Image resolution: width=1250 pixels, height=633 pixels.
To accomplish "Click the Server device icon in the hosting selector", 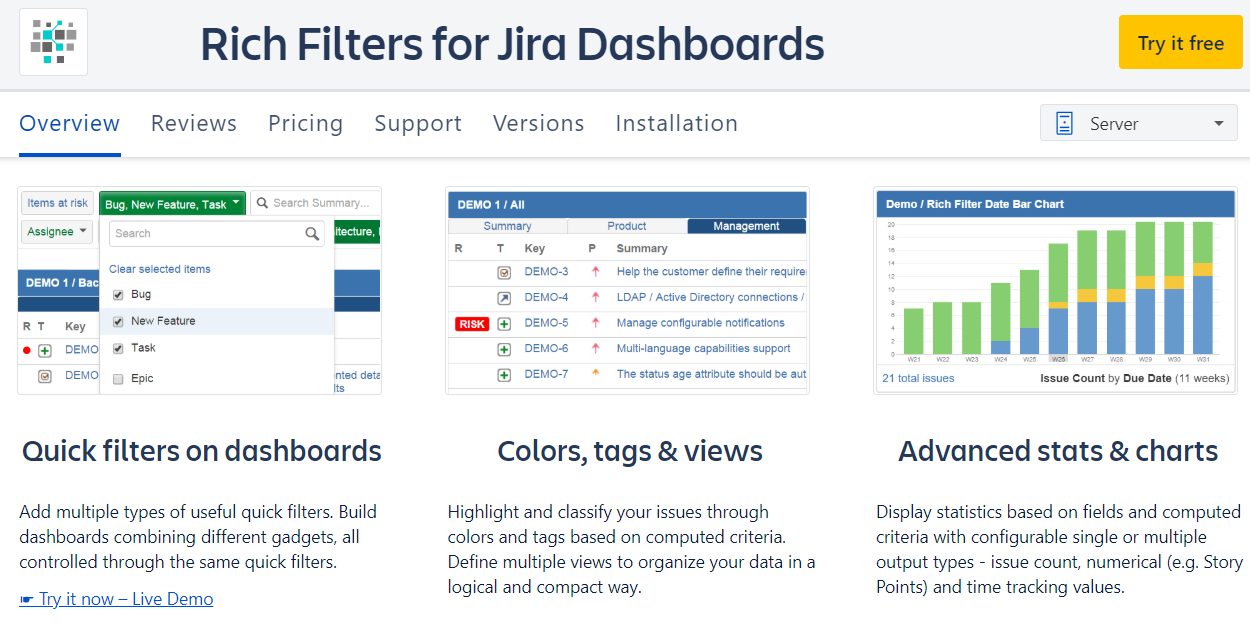I will 1064,124.
